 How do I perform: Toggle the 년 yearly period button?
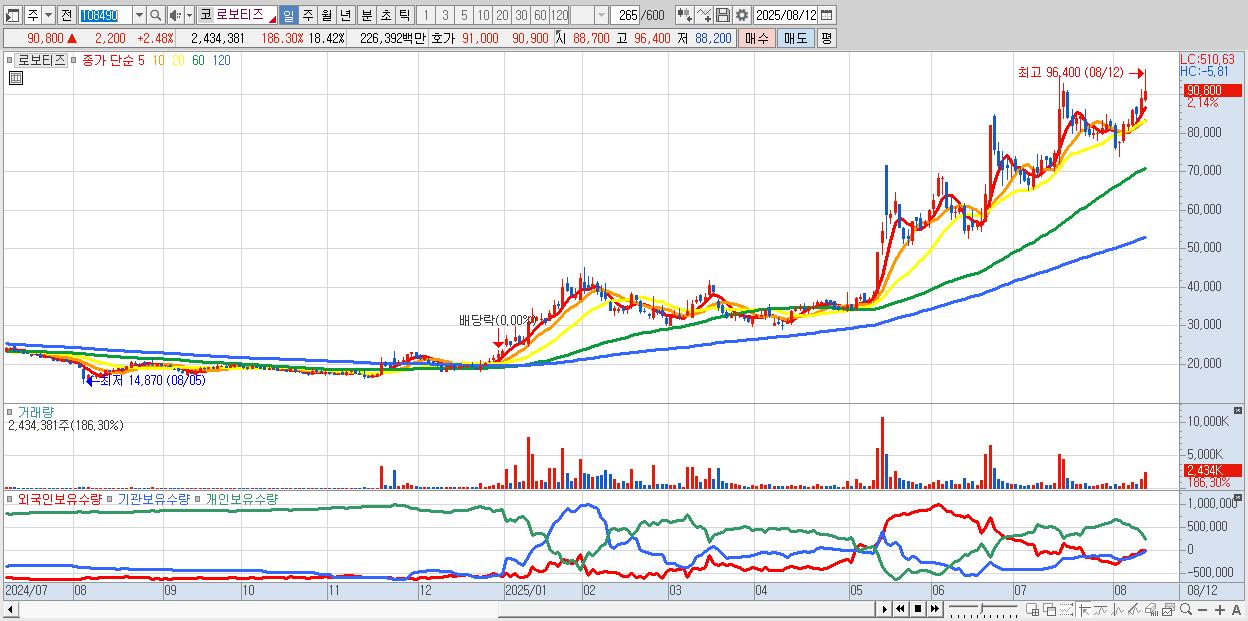pos(345,15)
